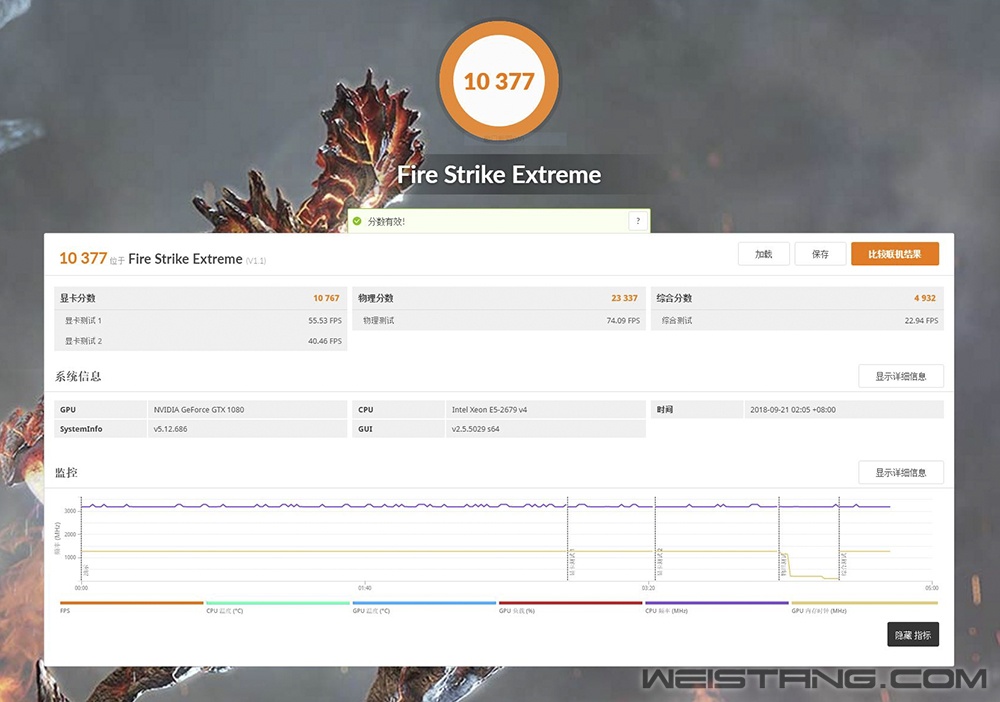Click the 保存 button
The width and height of the screenshot is (1000, 702).
click(x=820, y=254)
